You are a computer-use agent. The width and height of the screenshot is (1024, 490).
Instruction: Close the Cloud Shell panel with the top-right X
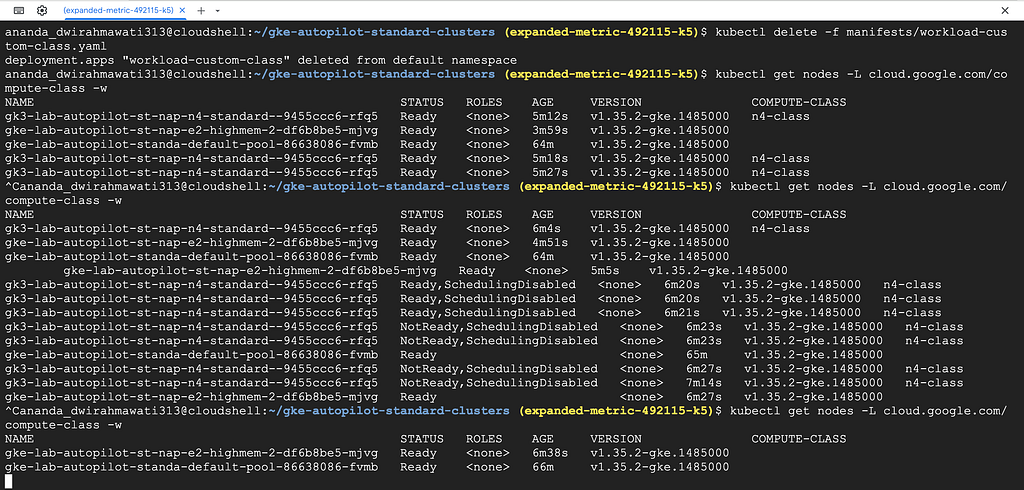click(x=1005, y=10)
